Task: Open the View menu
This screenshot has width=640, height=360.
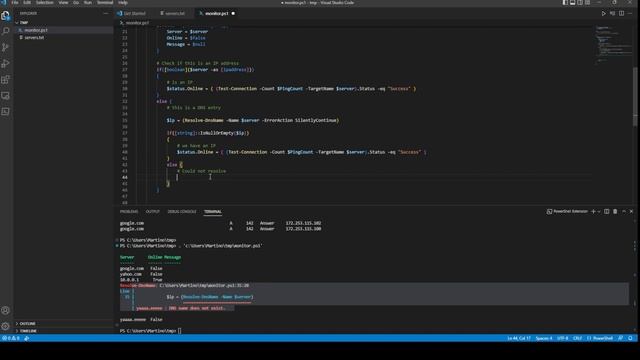Action: [x=63, y=2]
